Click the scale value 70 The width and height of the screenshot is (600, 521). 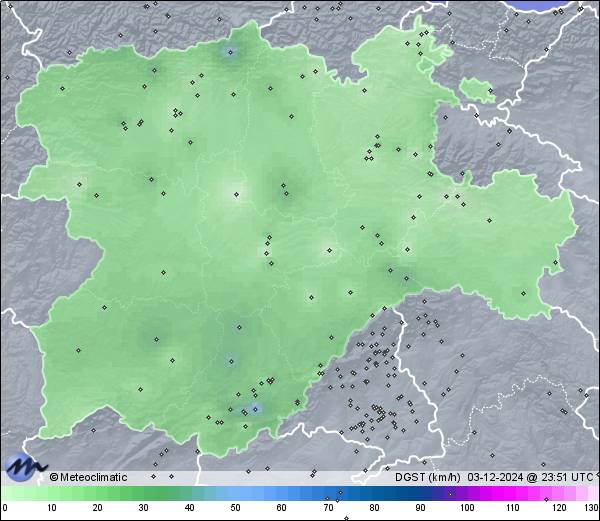coord(328,508)
